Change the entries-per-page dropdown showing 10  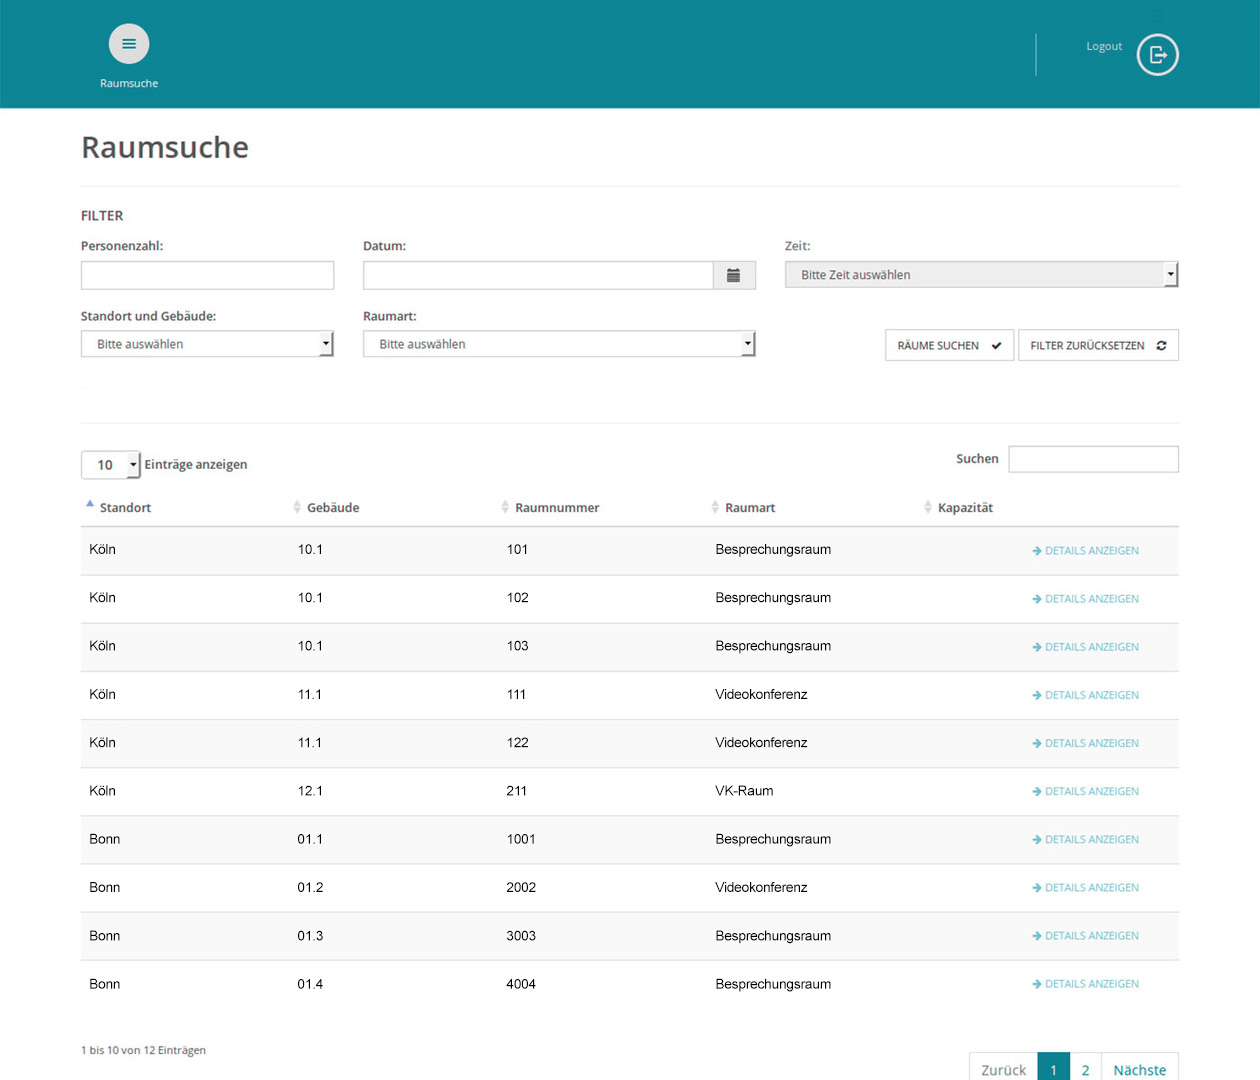click(111, 465)
